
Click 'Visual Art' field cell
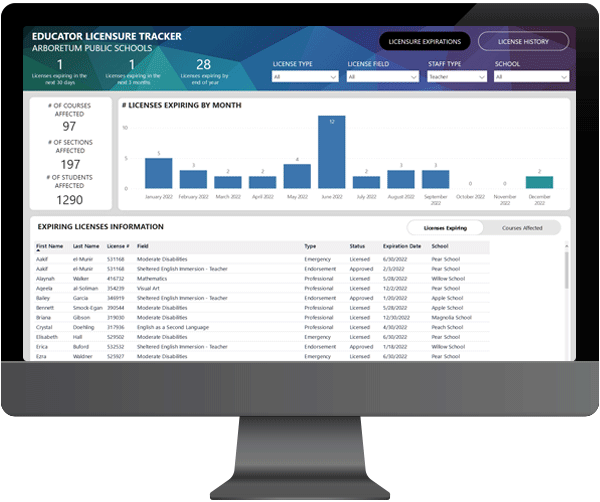point(148,288)
